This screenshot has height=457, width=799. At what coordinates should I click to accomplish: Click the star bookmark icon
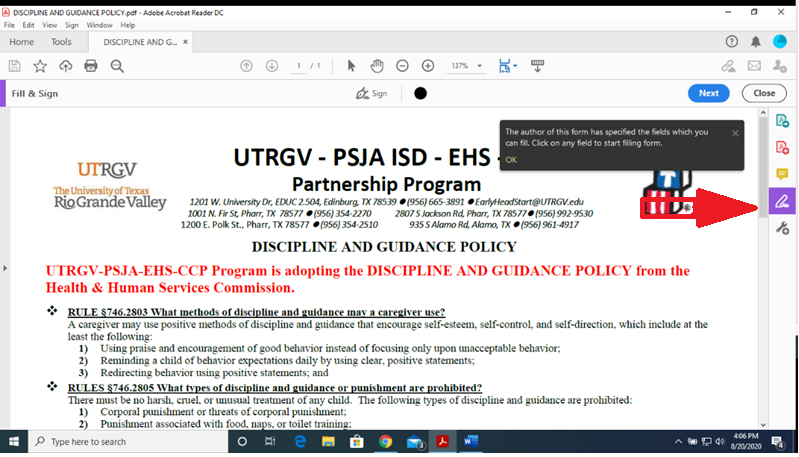pyautogui.click(x=40, y=66)
